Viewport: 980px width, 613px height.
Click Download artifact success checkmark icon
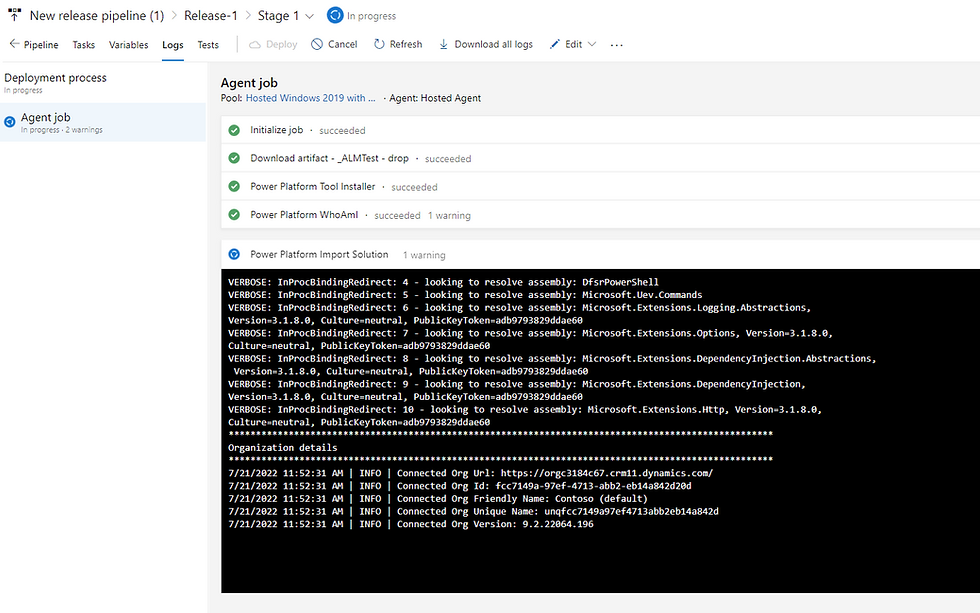pos(234,158)
